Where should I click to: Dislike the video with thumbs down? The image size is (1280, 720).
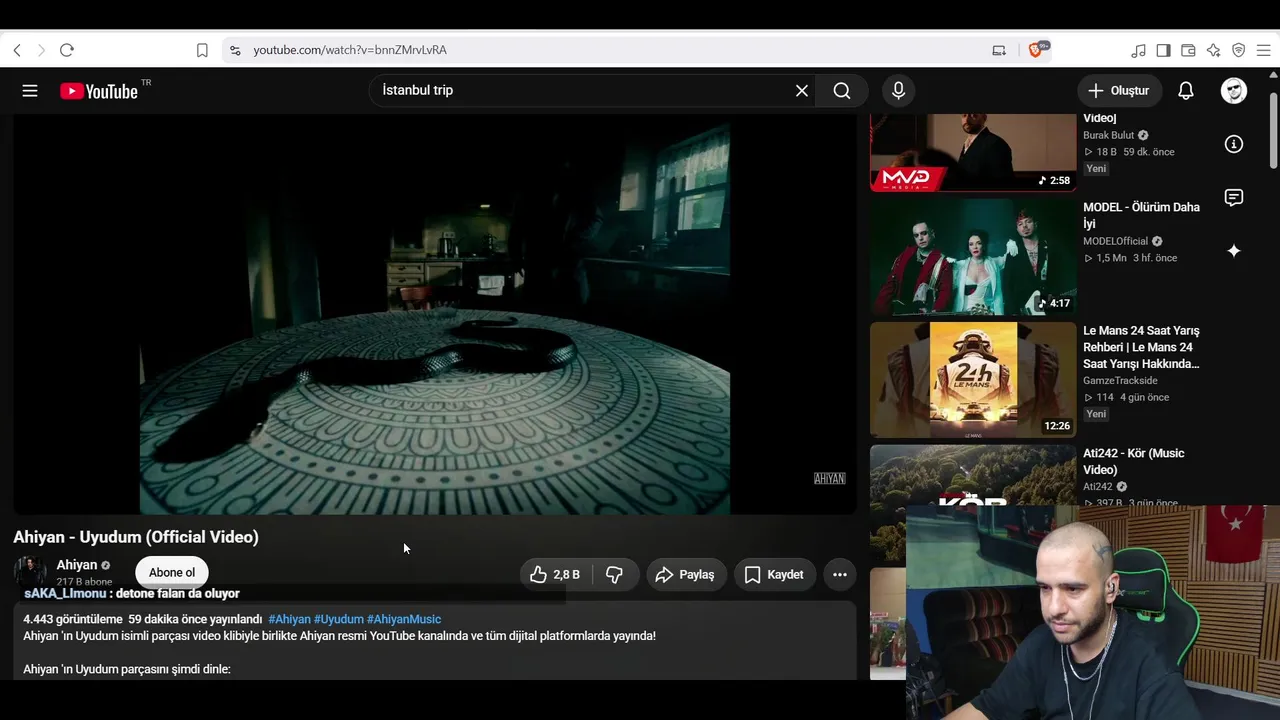614,574
